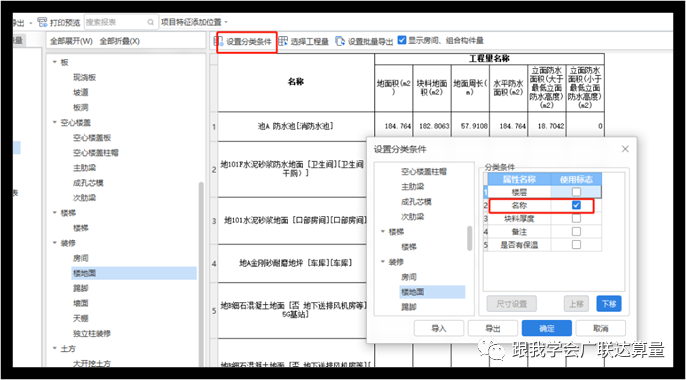Select 成孔芯模 in the dialog tree
The height and width of the screenshot is (380, 686).
(416, 202)
